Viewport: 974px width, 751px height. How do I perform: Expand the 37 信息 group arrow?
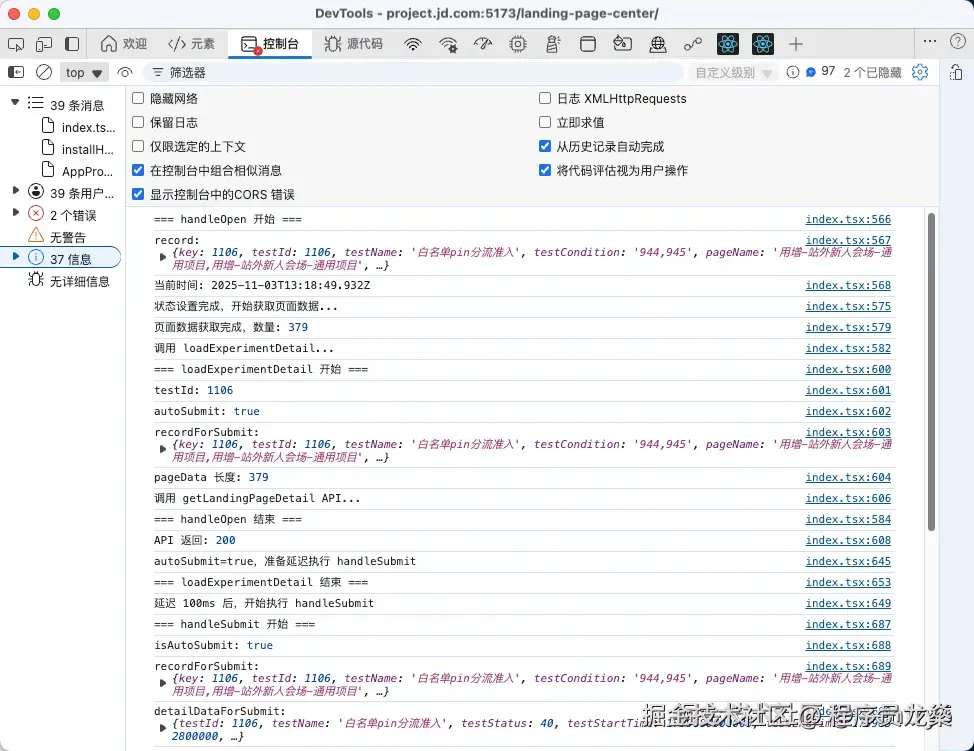(16, 256)
